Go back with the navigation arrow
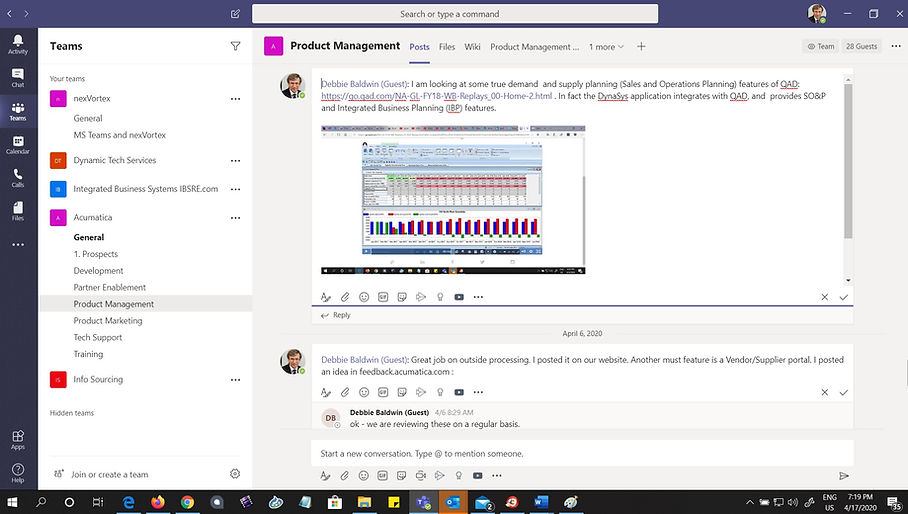Viewport: 908px width, 514px height. click(10, 13)
